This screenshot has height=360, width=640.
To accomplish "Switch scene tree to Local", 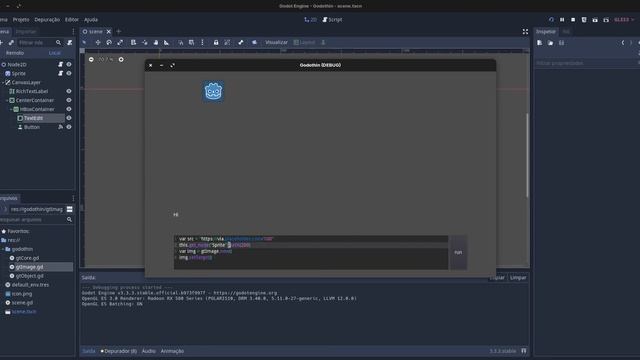I will coord(54,53).
